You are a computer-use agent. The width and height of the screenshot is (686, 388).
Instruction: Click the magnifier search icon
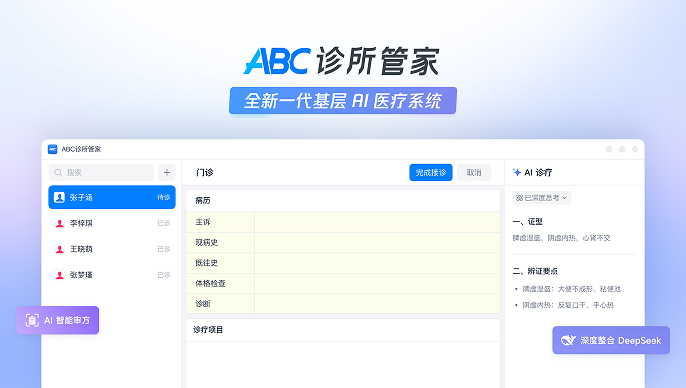point(58,173)
